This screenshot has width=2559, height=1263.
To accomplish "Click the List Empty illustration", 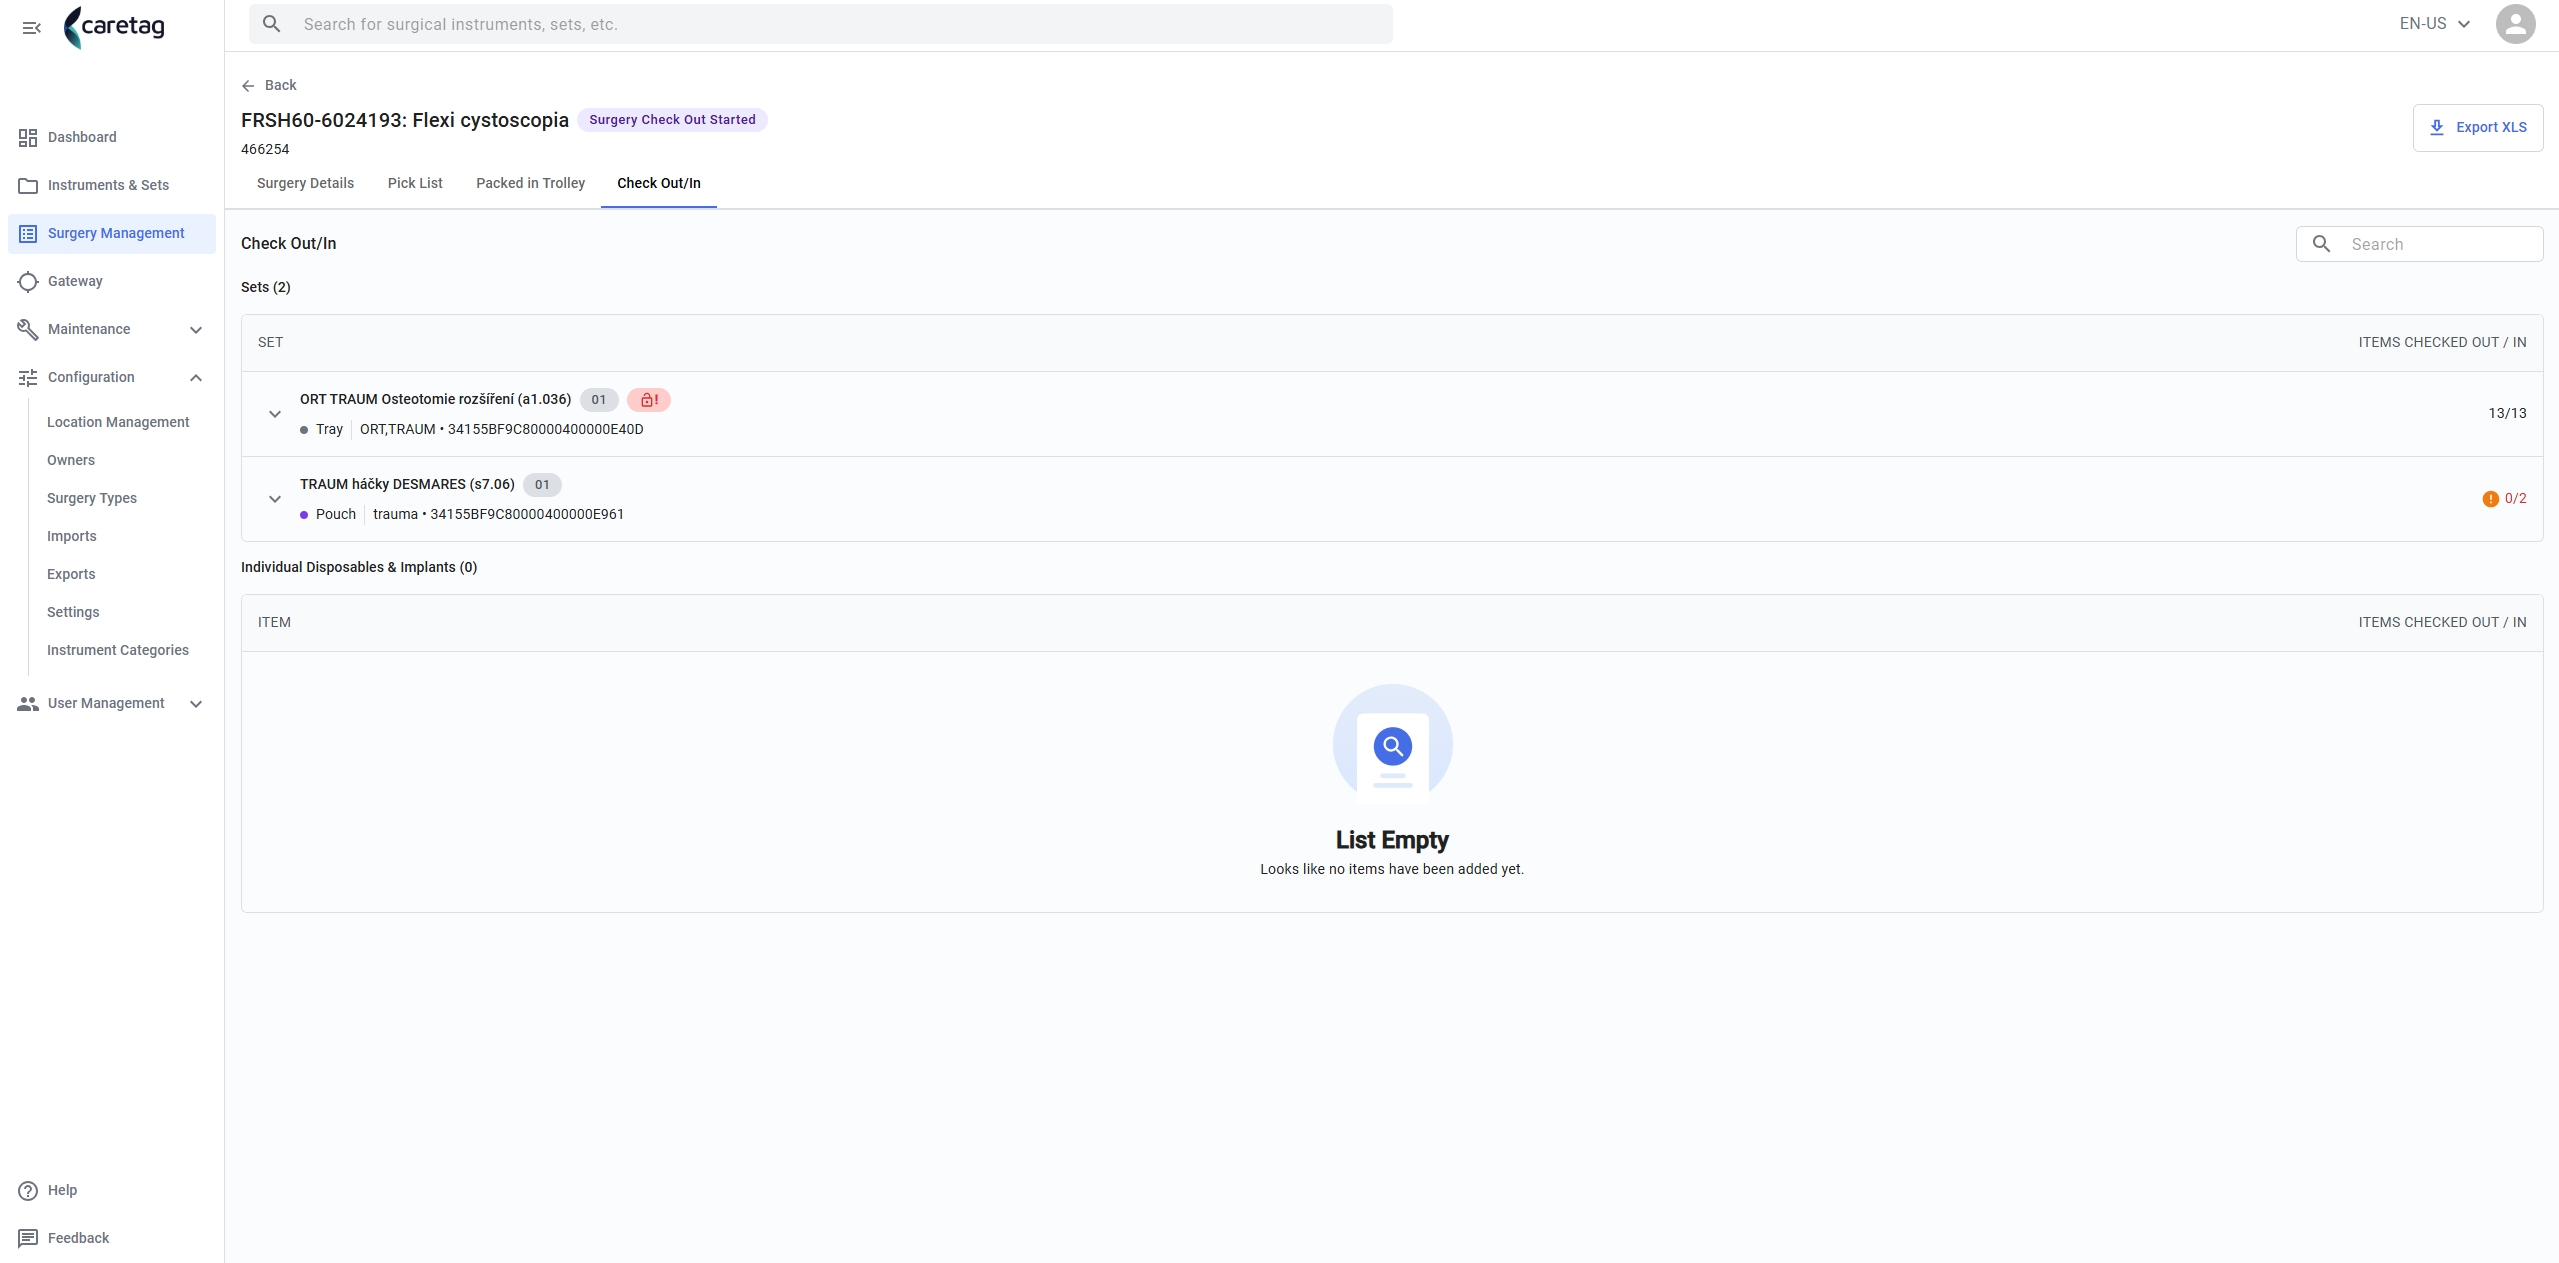I will pyautogui.click(x=1392, y=744).
